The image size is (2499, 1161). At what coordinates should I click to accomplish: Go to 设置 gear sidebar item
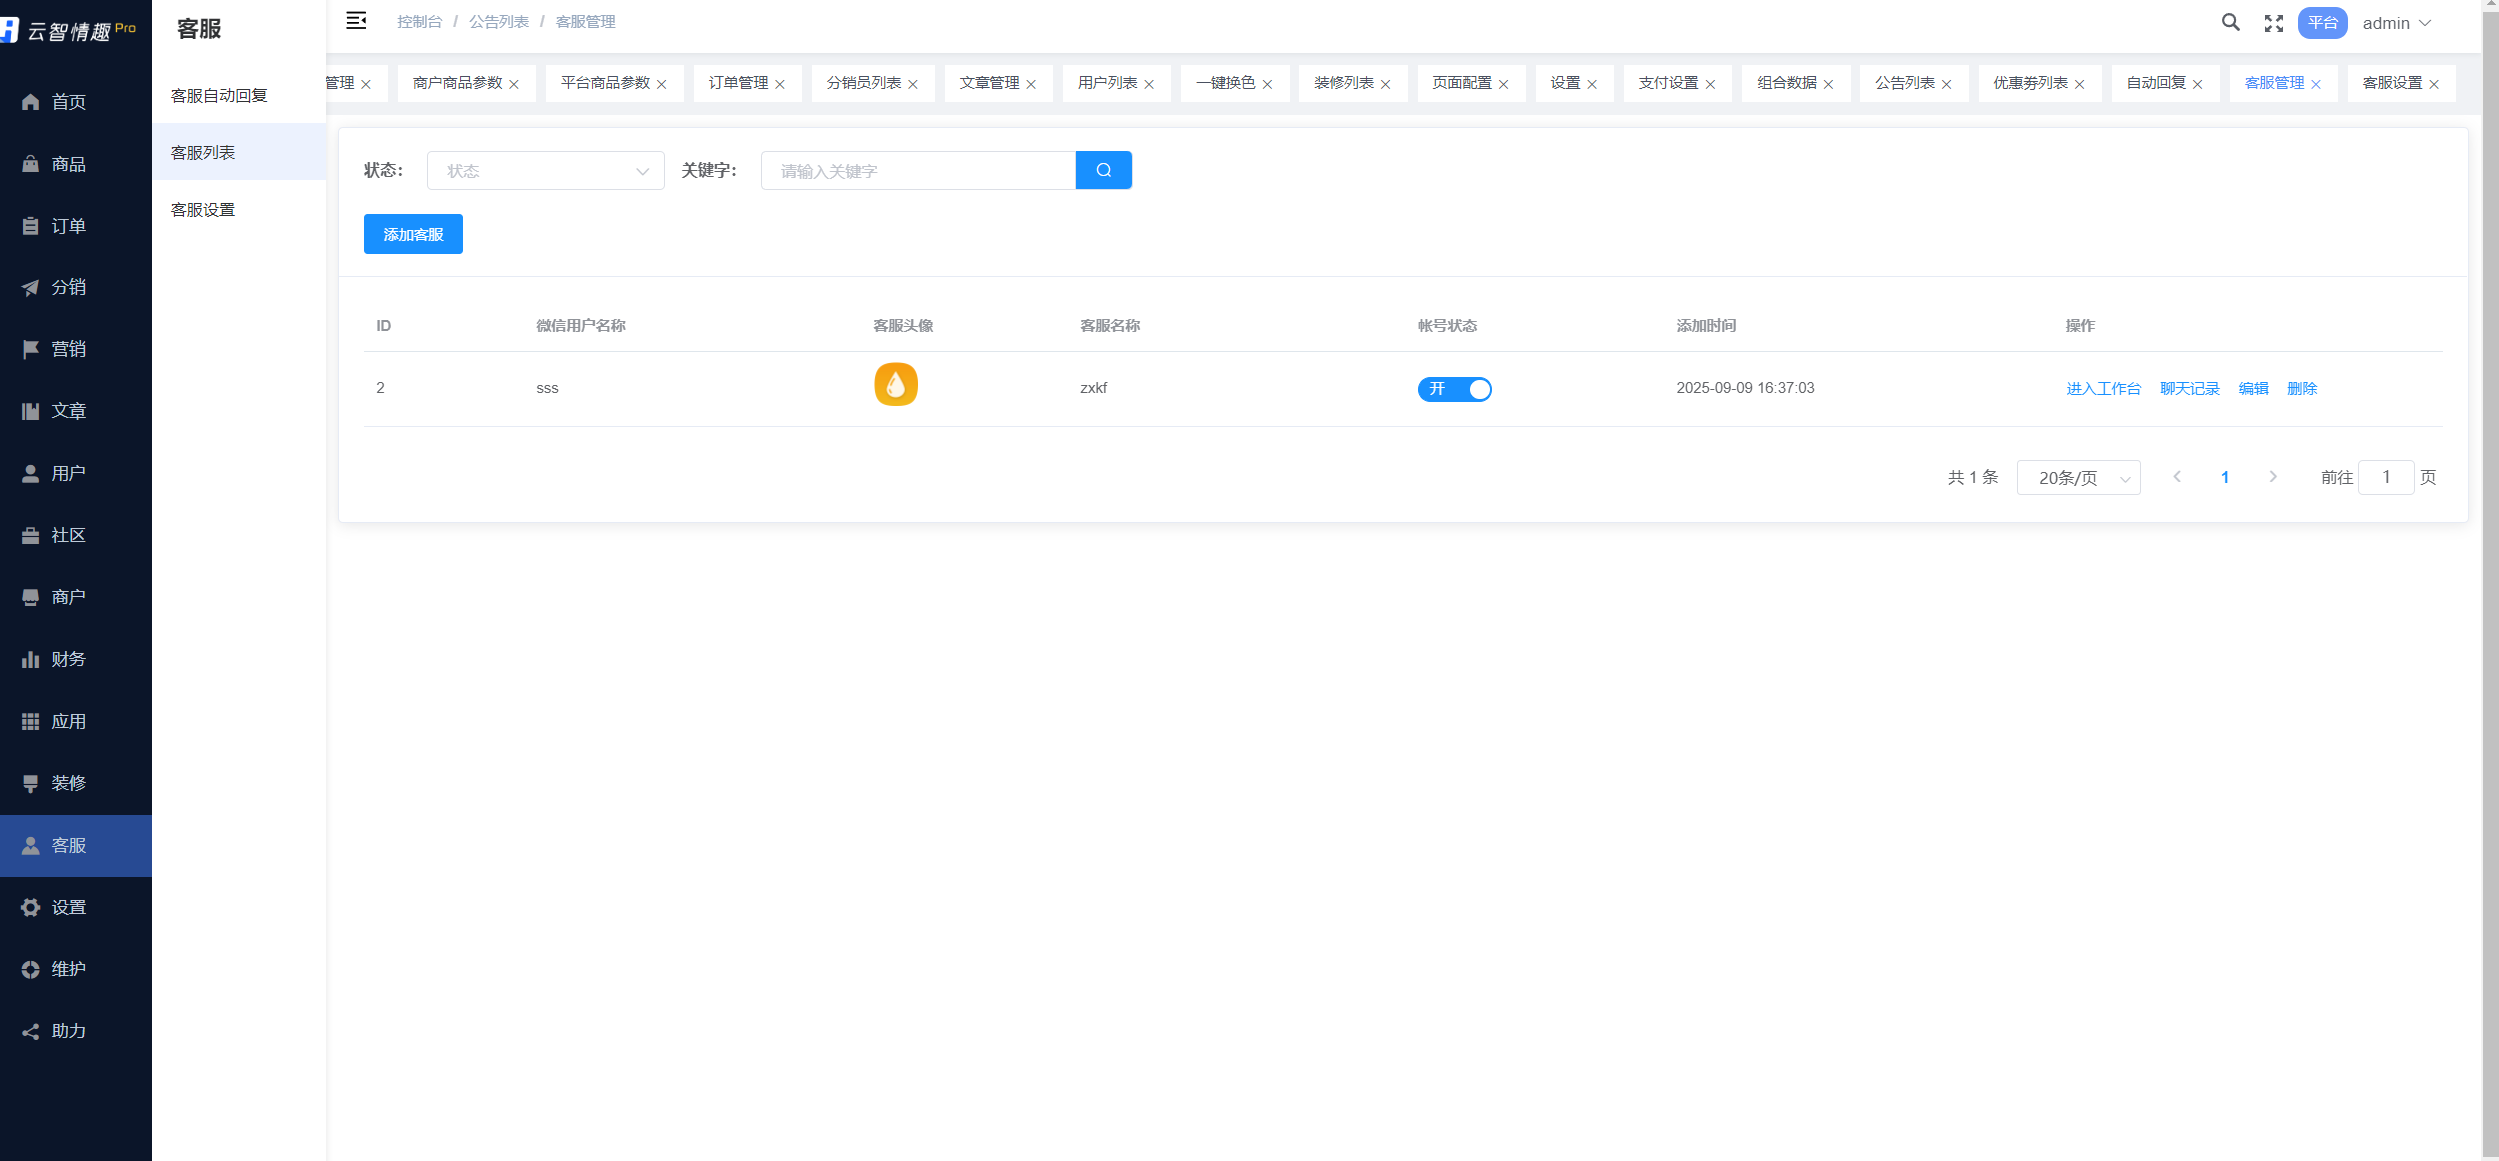[x=68, y=907]
